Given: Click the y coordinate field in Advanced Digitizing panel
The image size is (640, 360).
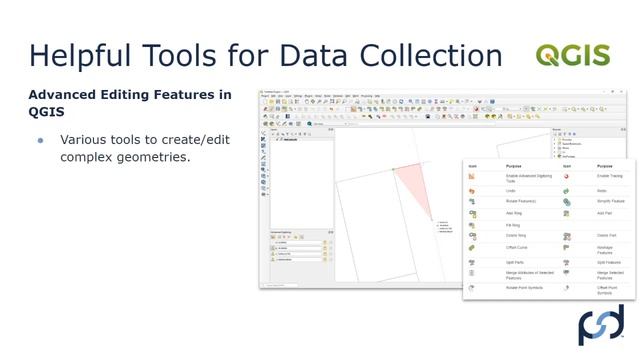Looking at the screenshot, I should tap(299, 260).
